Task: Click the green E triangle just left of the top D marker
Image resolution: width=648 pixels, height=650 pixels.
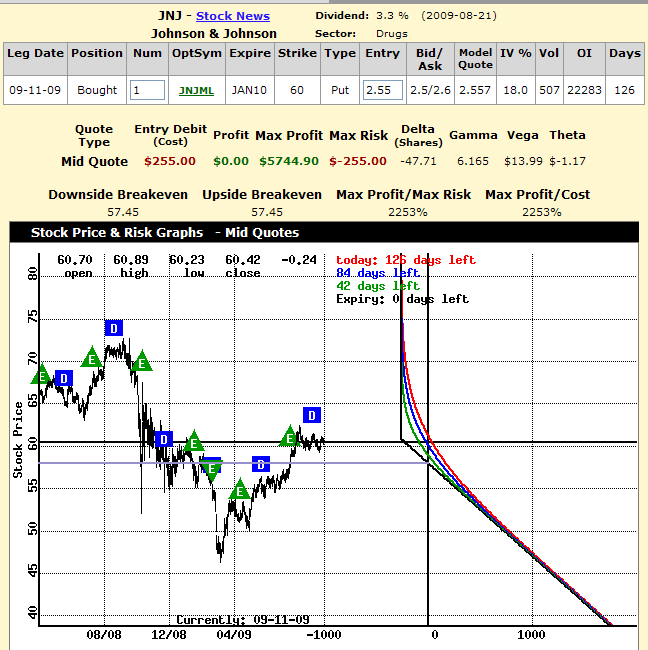Action: click(x=92, y=357)
